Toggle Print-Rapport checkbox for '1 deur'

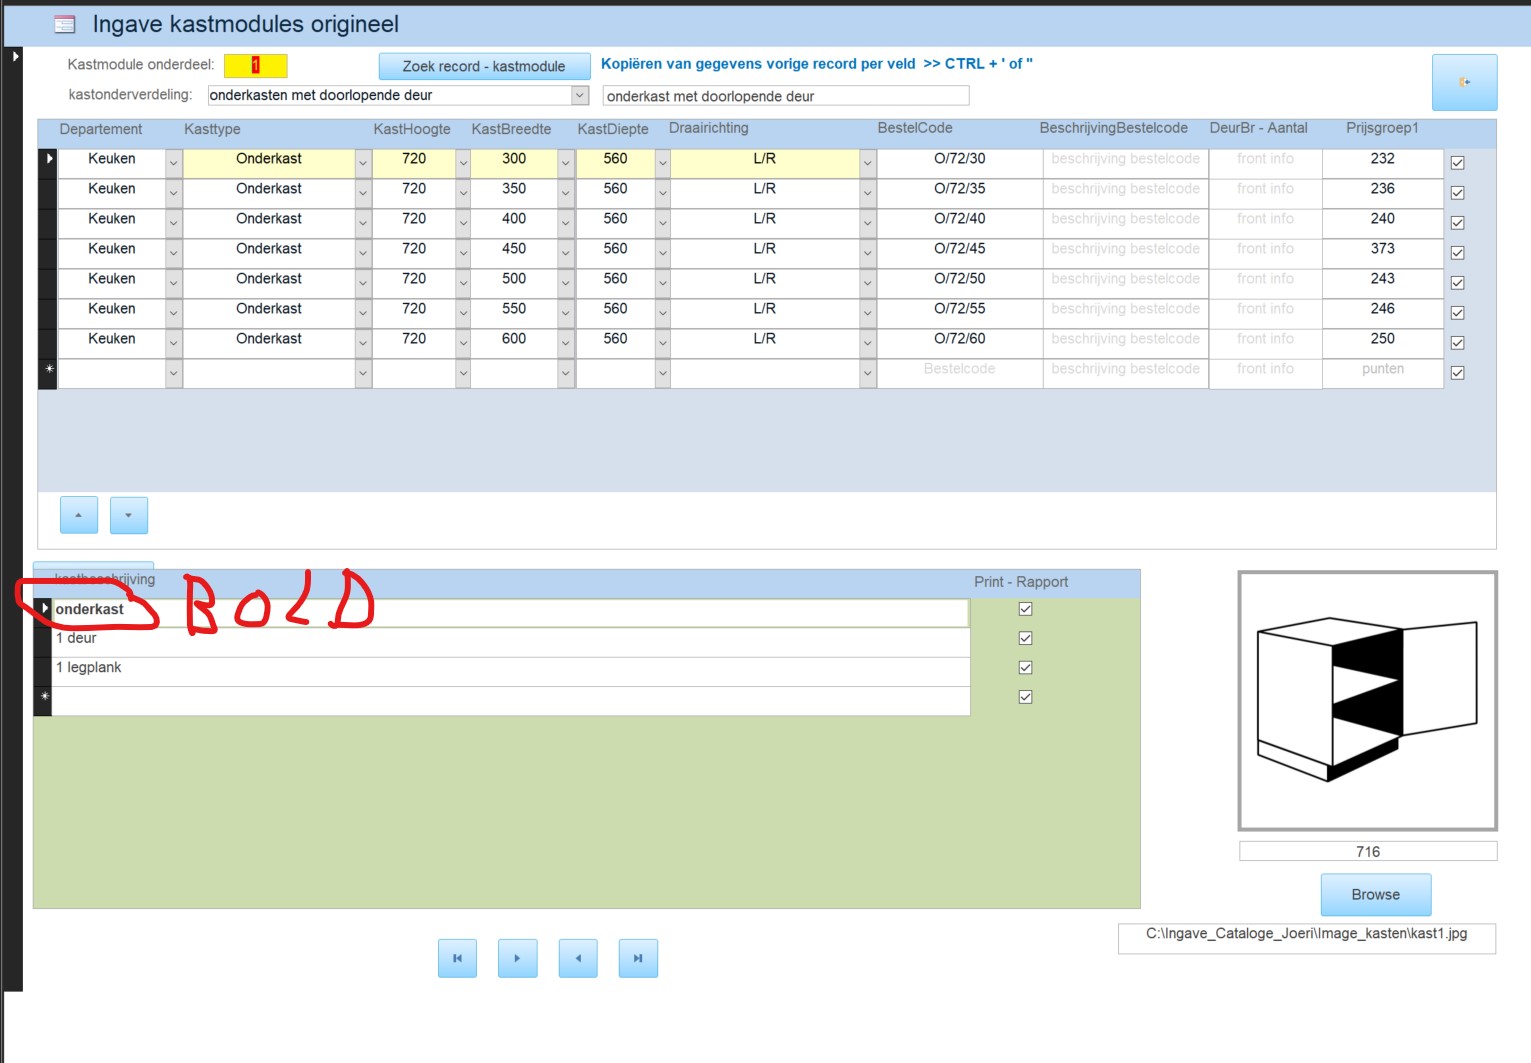pyautogui.click(x=1024, y=638)
